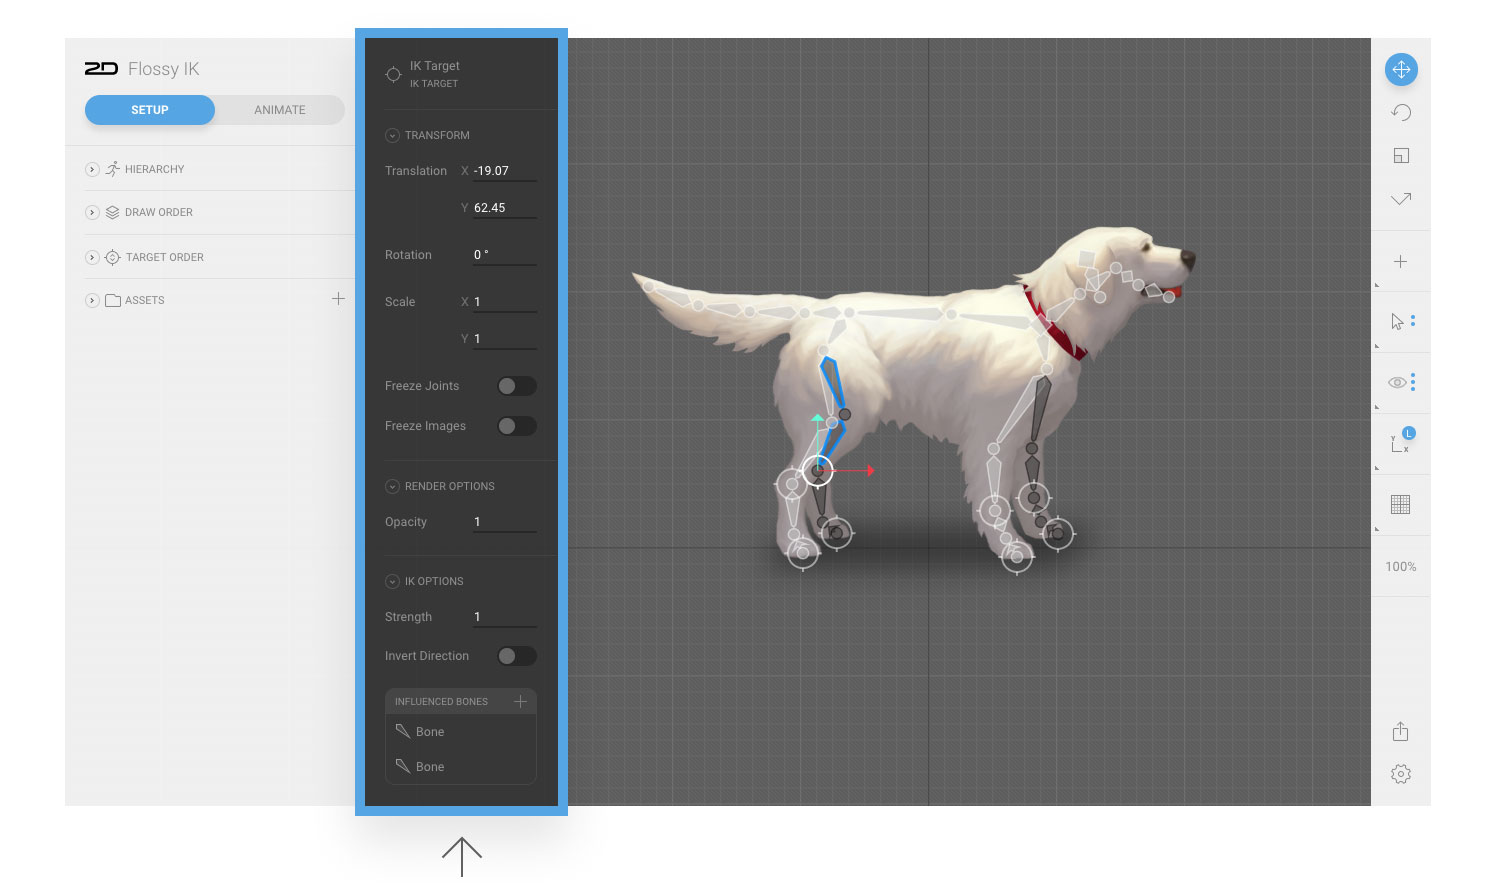Click the Draw Order layers icon
1496x896 pixels.
(x=112, y=212)
